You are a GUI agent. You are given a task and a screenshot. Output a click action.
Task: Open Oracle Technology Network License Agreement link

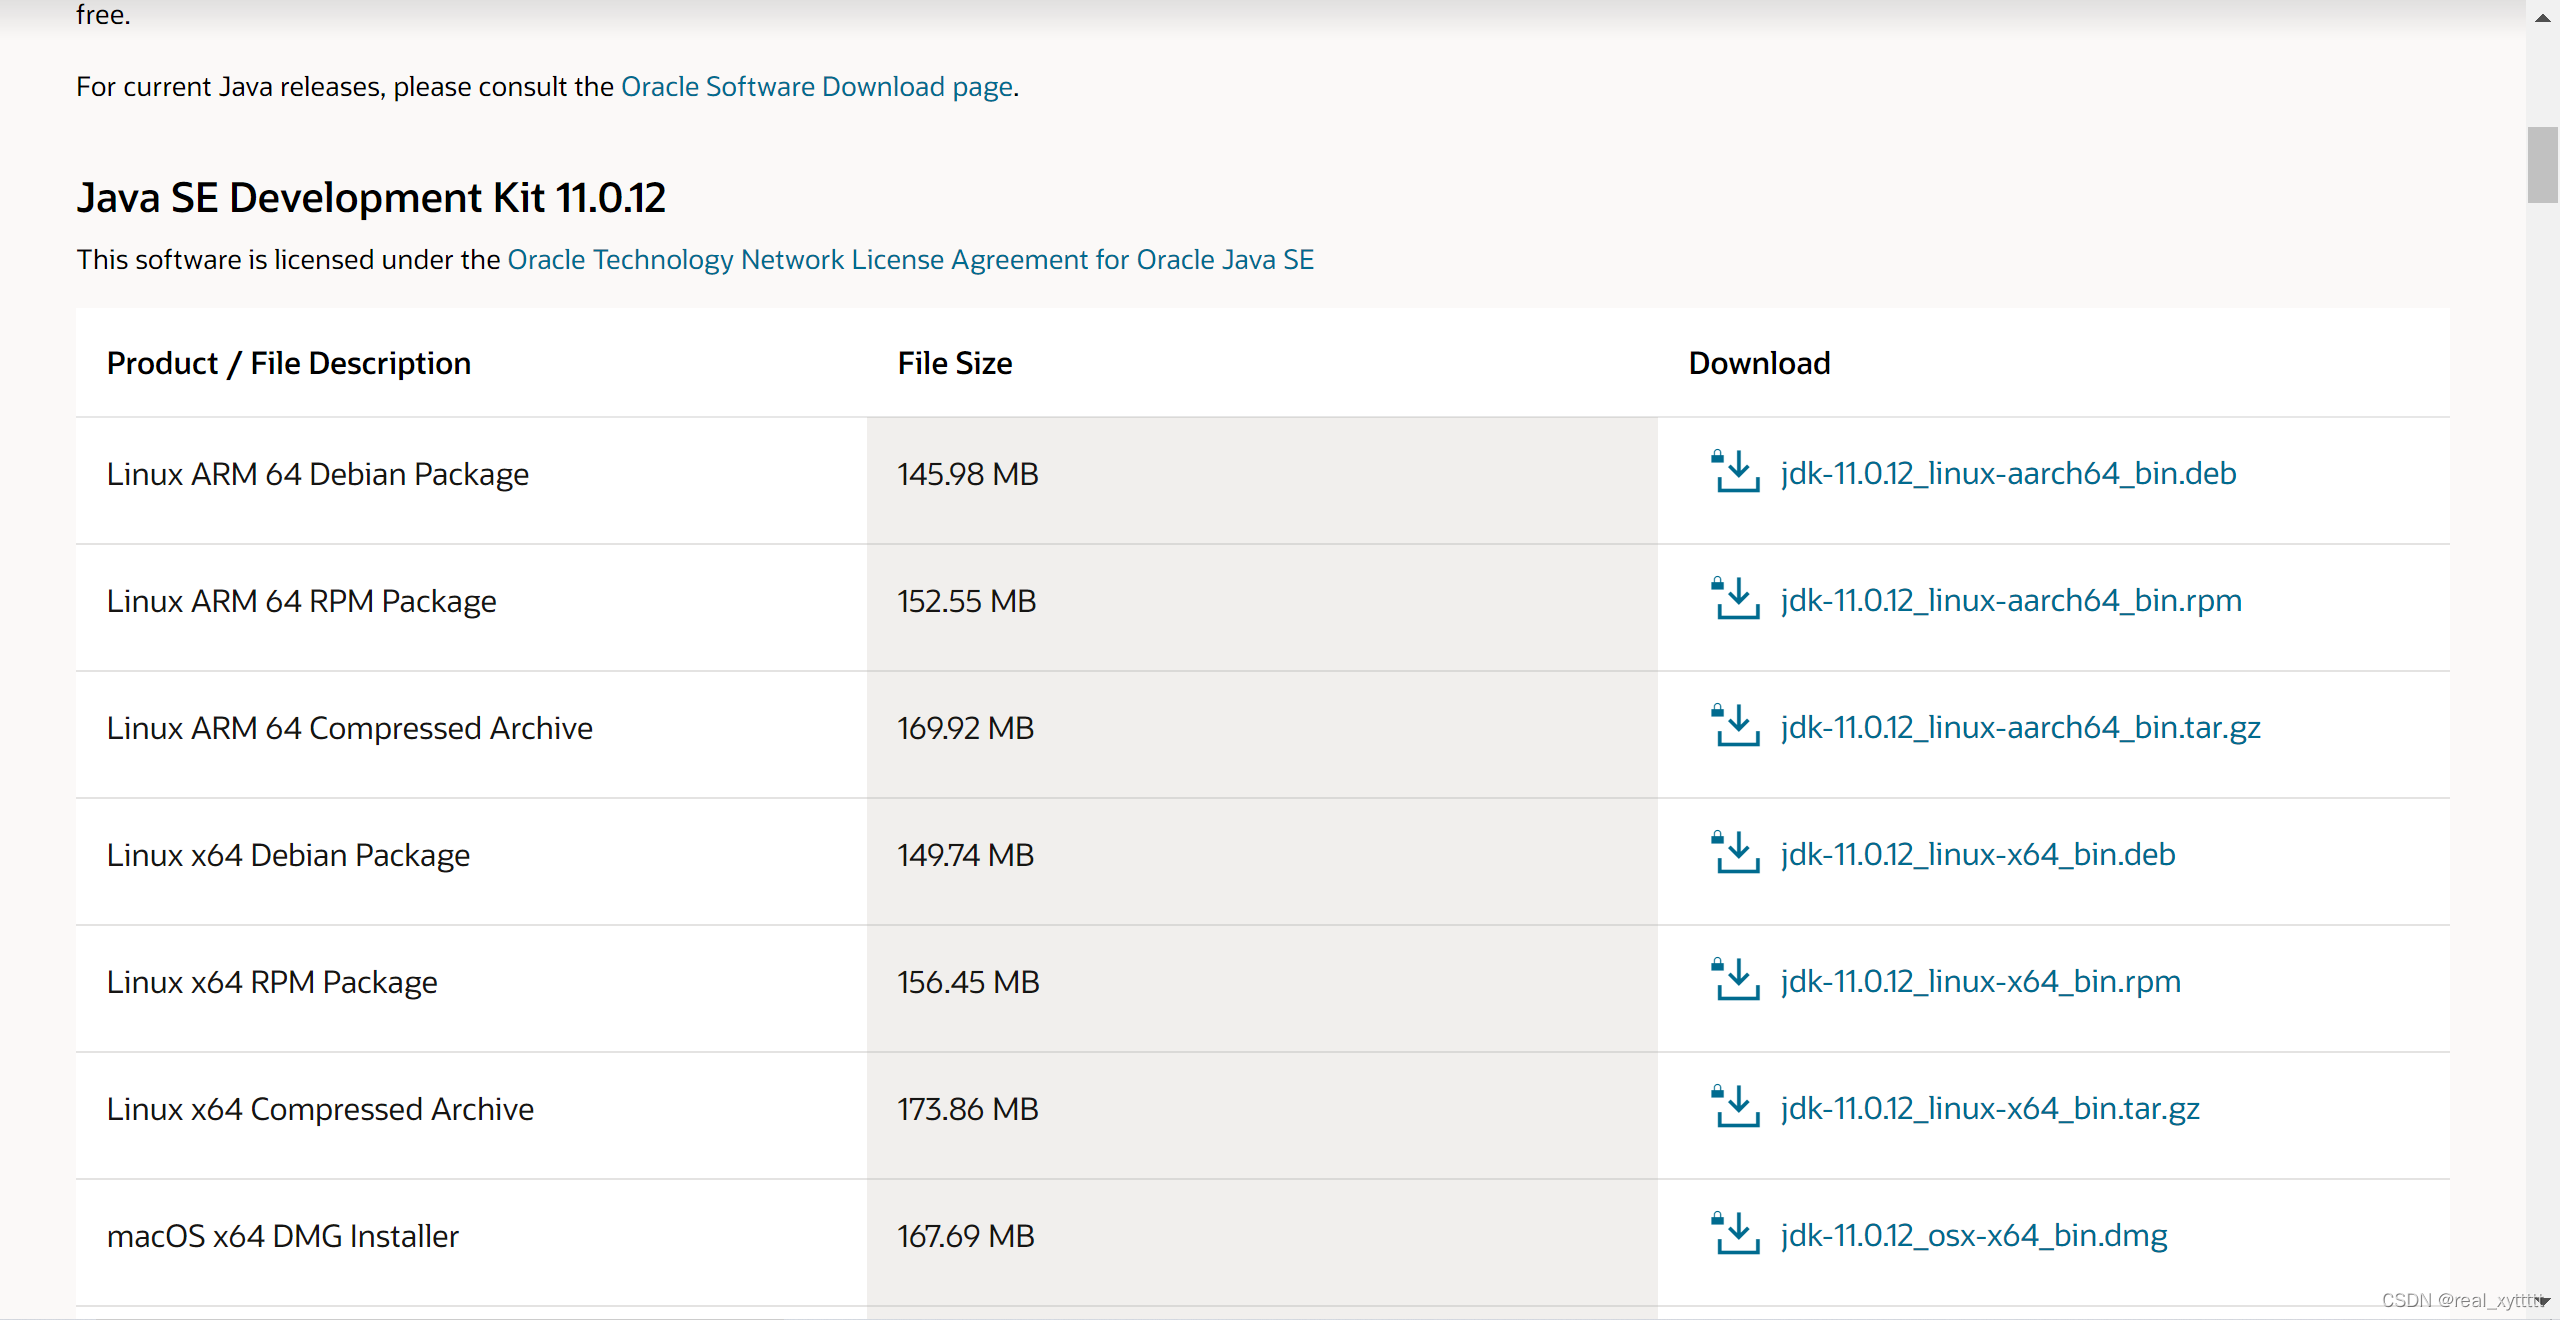click(910, 260)
